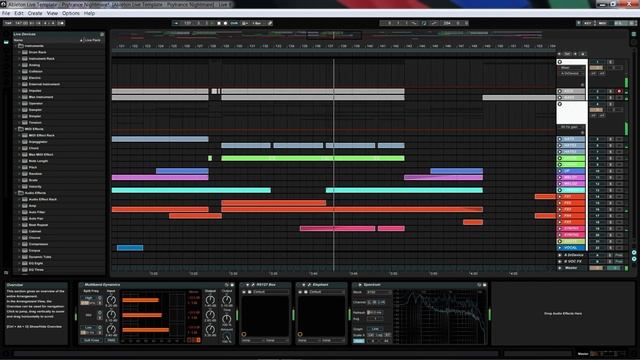Fold the Spectrum device with its triangle

(x=360, y=285)
